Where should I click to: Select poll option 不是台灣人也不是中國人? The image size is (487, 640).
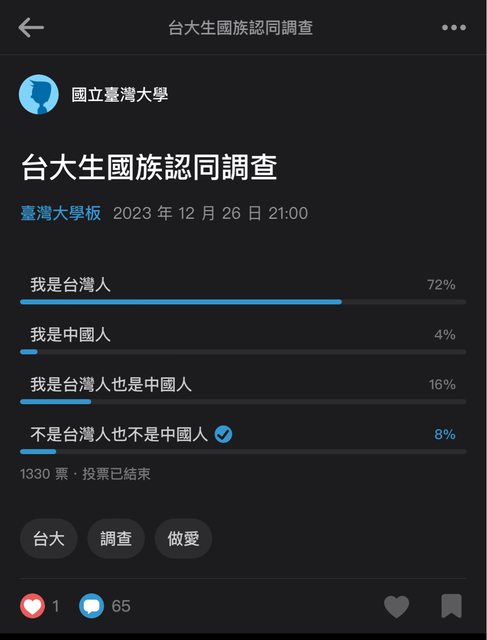click(243, 440)
